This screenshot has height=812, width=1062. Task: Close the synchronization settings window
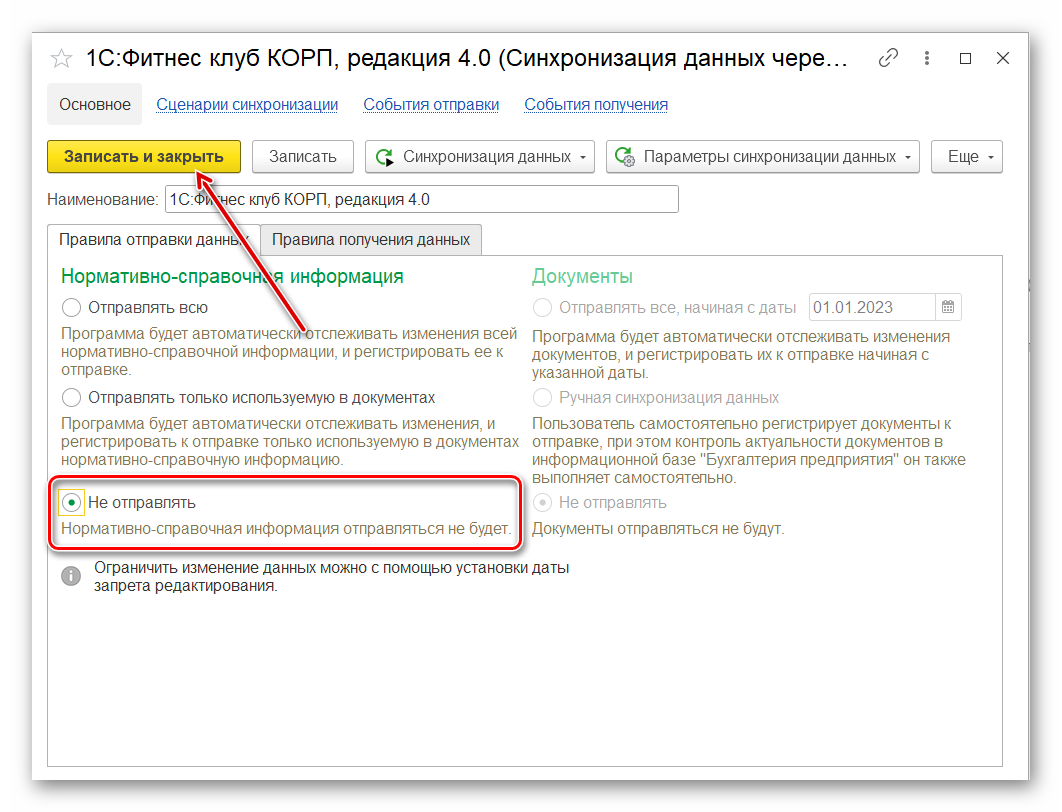[x=1003, y=58]
